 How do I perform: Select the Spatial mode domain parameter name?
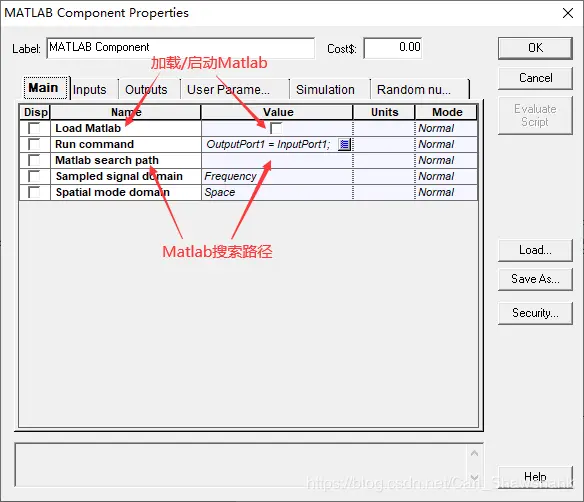[x=112, y=192]
